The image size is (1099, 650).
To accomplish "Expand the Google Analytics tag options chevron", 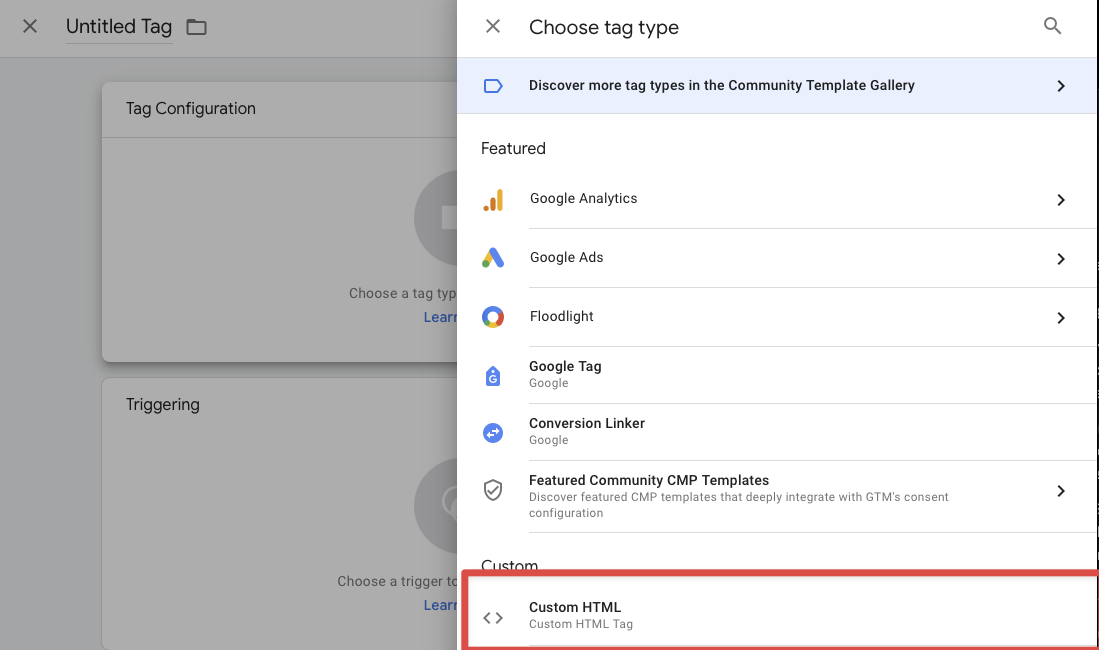I will pyautogui.click(x=1061, y=199).
